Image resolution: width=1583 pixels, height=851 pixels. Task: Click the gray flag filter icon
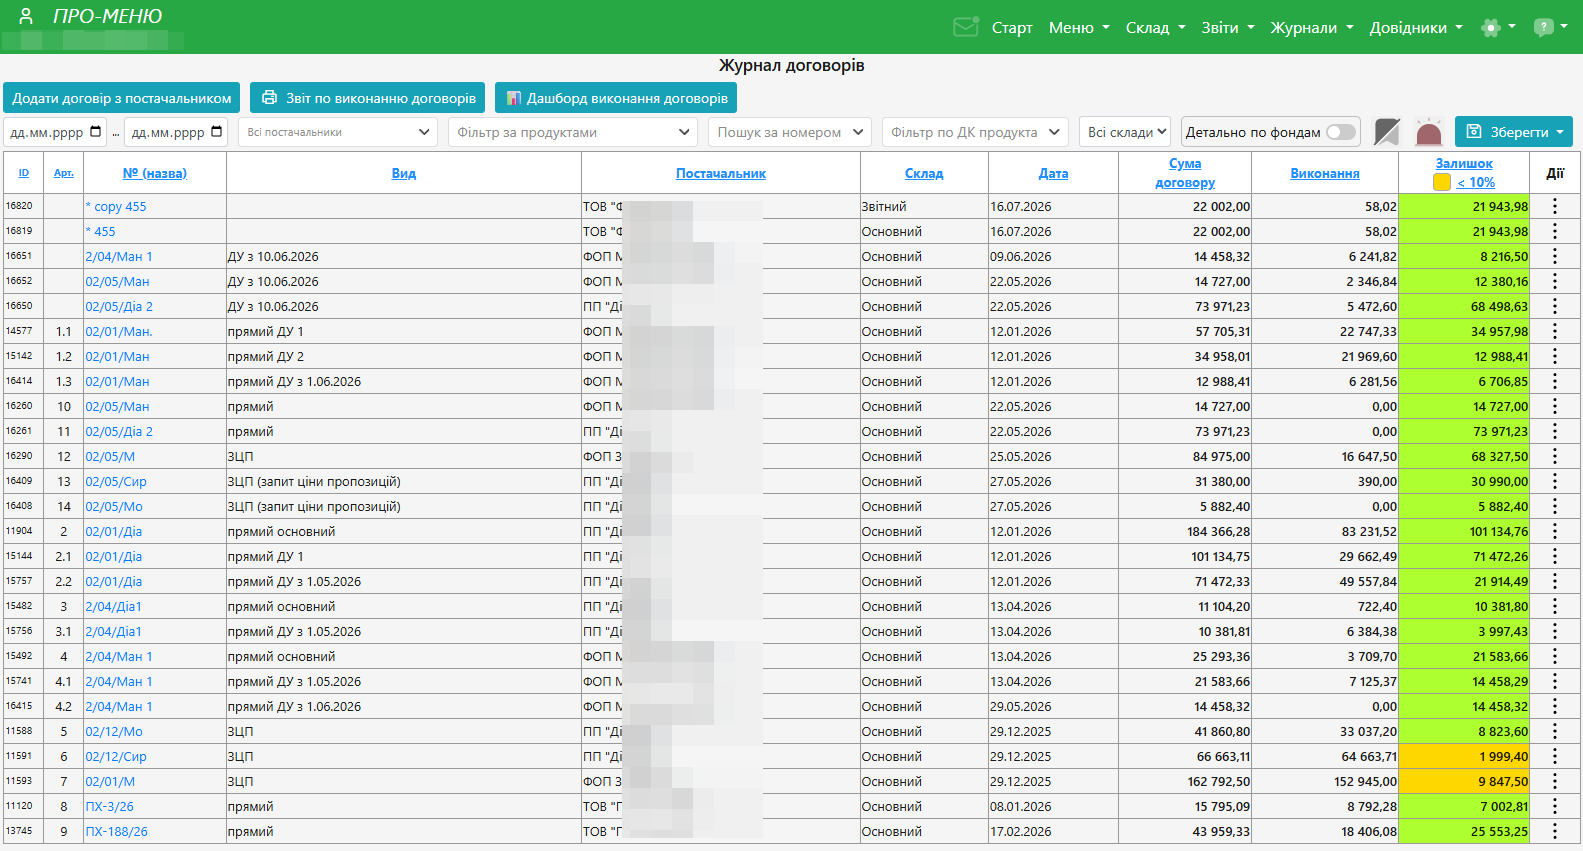point(1387,132)
